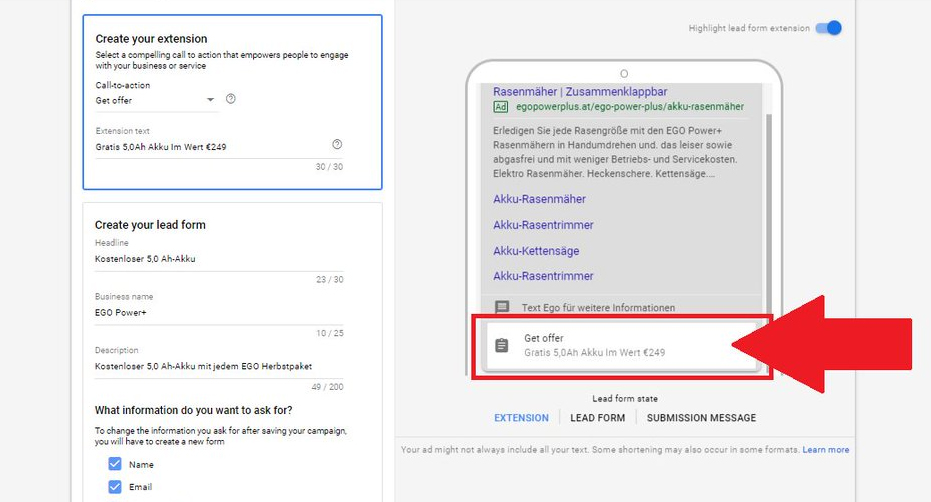Screen dimensions: 931x502
Task: Click the Highlight lead form extension label
Action: coord(749,28)
